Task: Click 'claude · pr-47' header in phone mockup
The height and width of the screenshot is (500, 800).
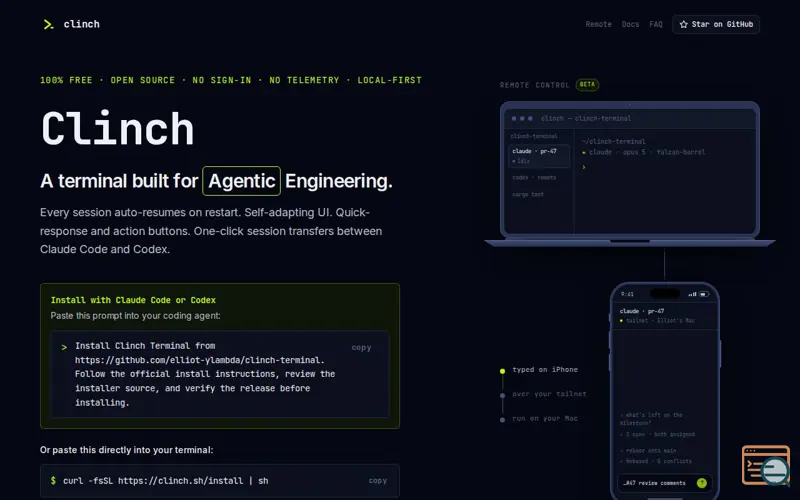Action: click(x=642, y=311)
